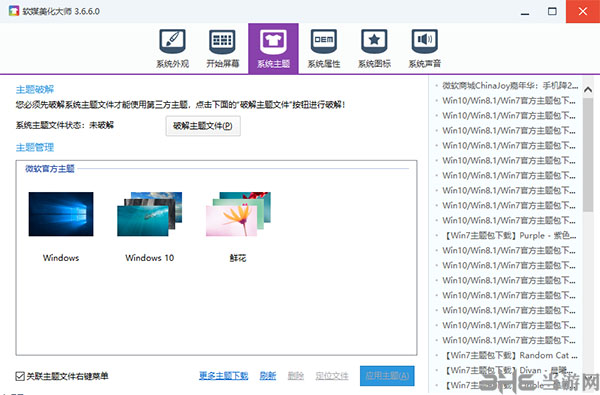
Task: Click the news list scrollbar thumb
Action: [588, 155]
